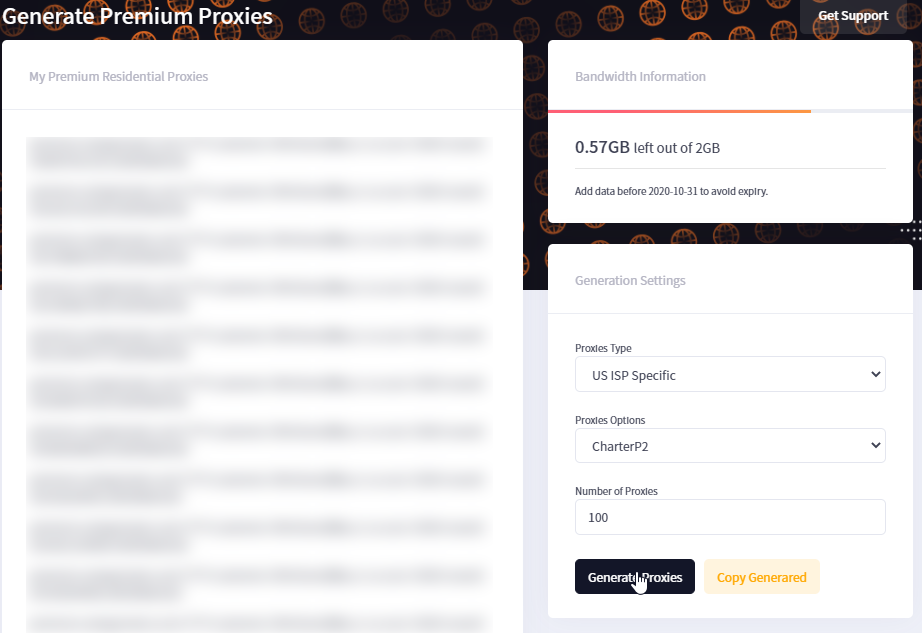Click the Bandwidth Information header
The width and height of the screenshot is (922, 633).
coord(640,76)
